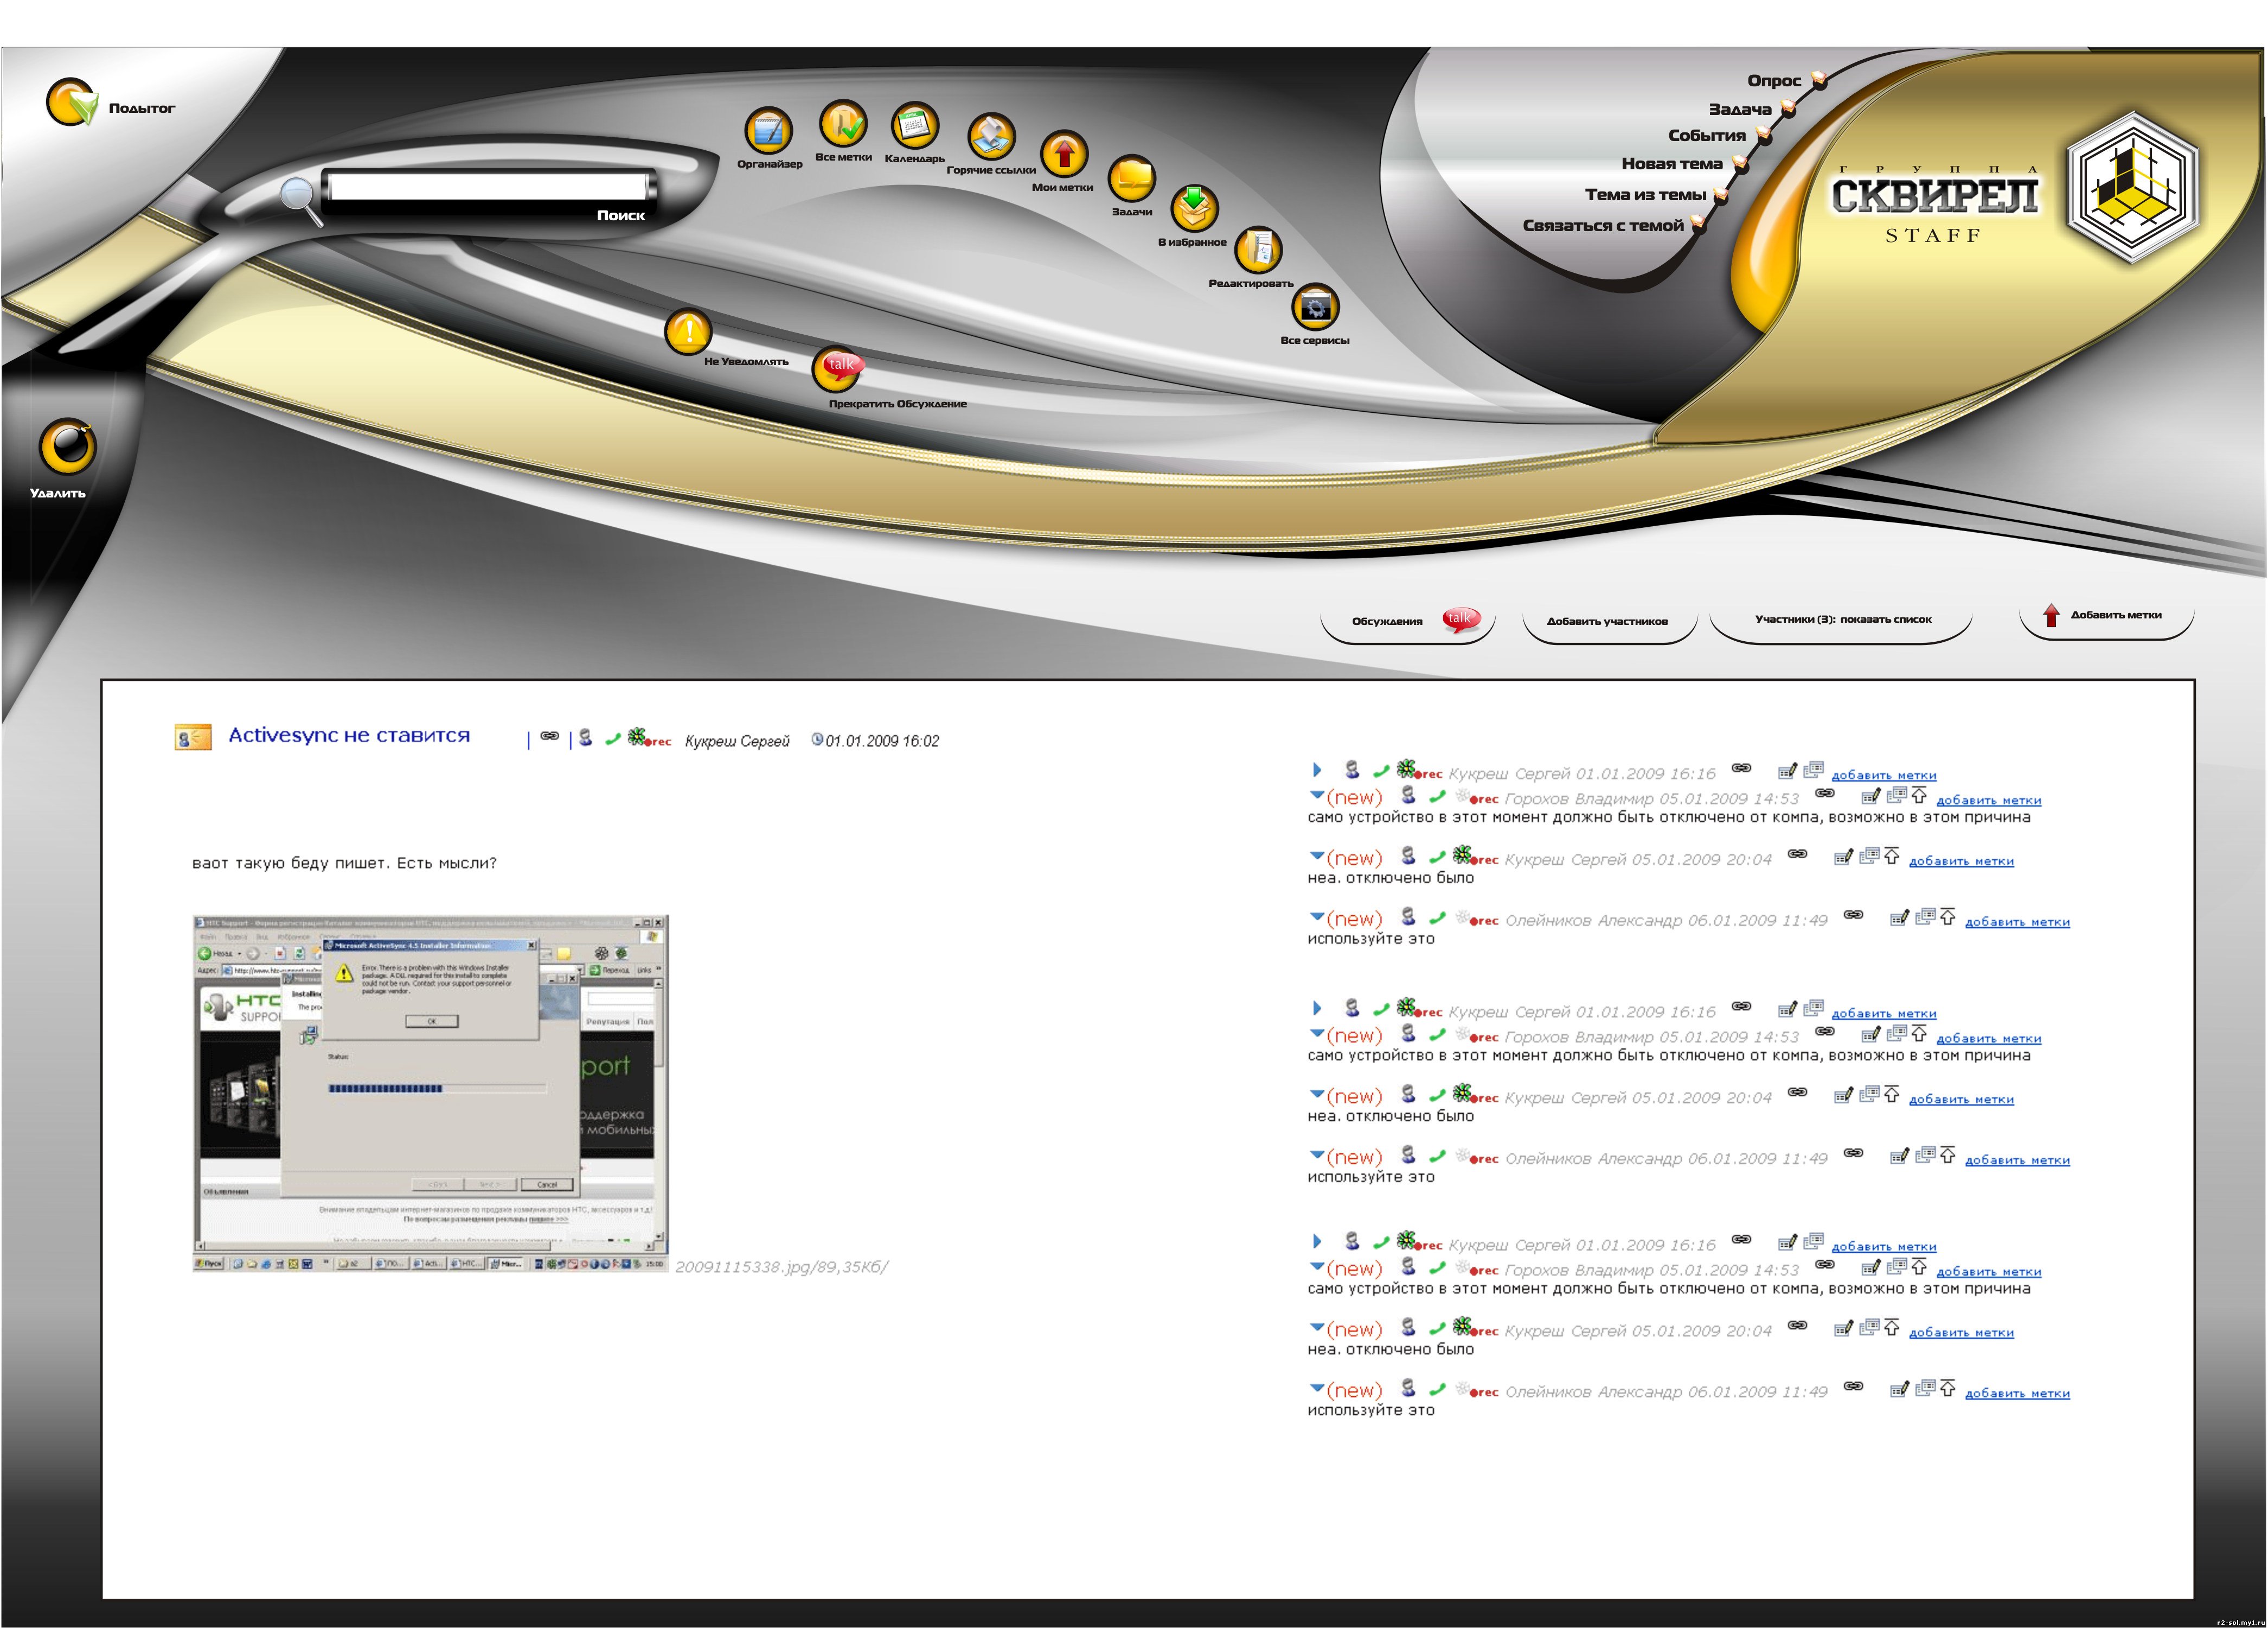Expand the first collapsed Кукреш Сергей 16:16 reply
2268x1628 pixels.
(1317, 770)
